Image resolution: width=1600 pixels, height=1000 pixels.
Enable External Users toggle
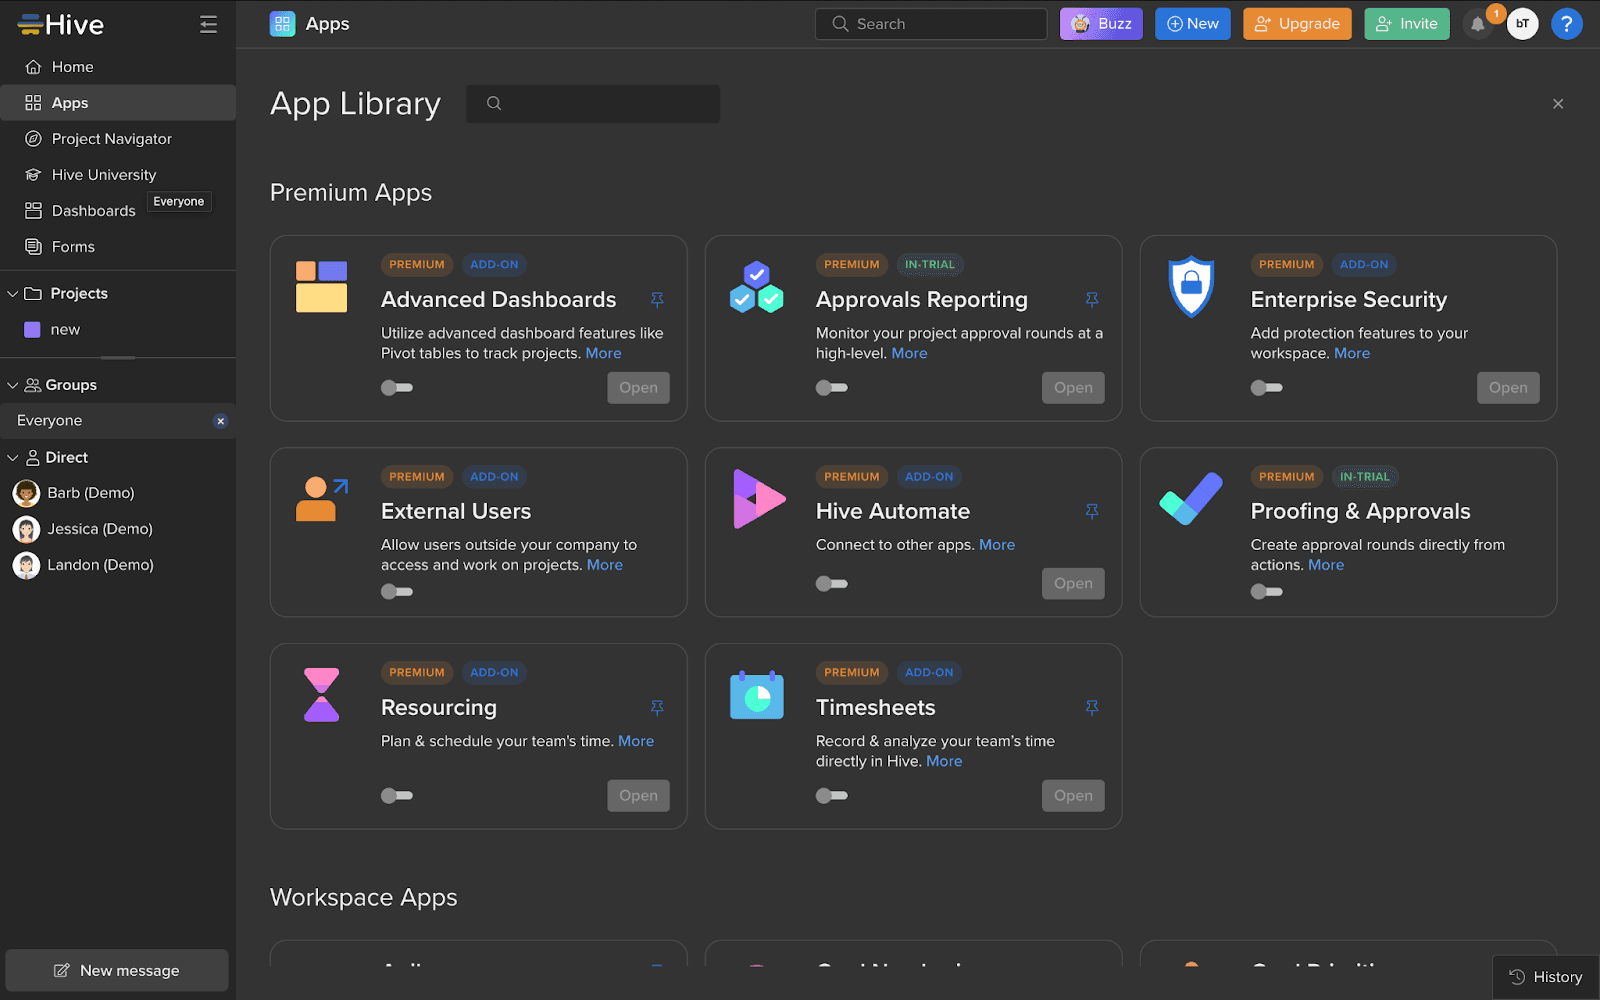[397, 592]
